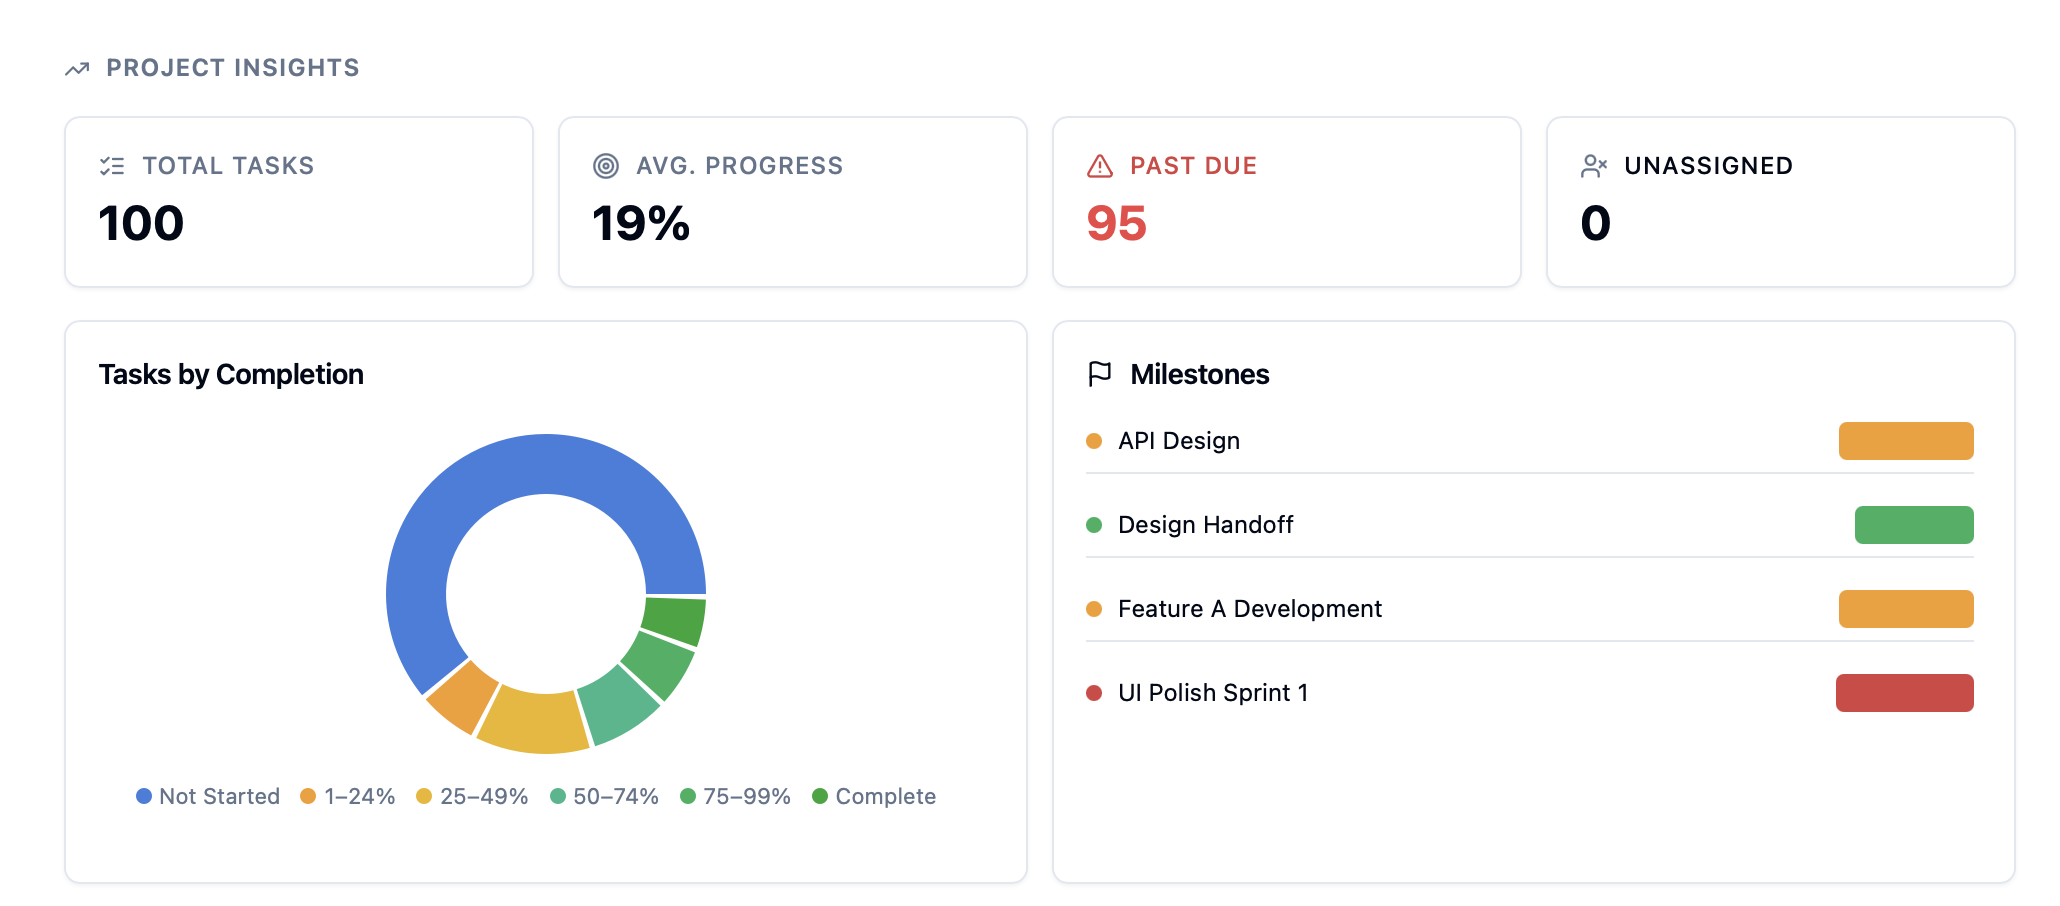Click the warning triangle icon on Past Due card
Viewport: 2060px width, 906px height.
[x=1100, y=166]
